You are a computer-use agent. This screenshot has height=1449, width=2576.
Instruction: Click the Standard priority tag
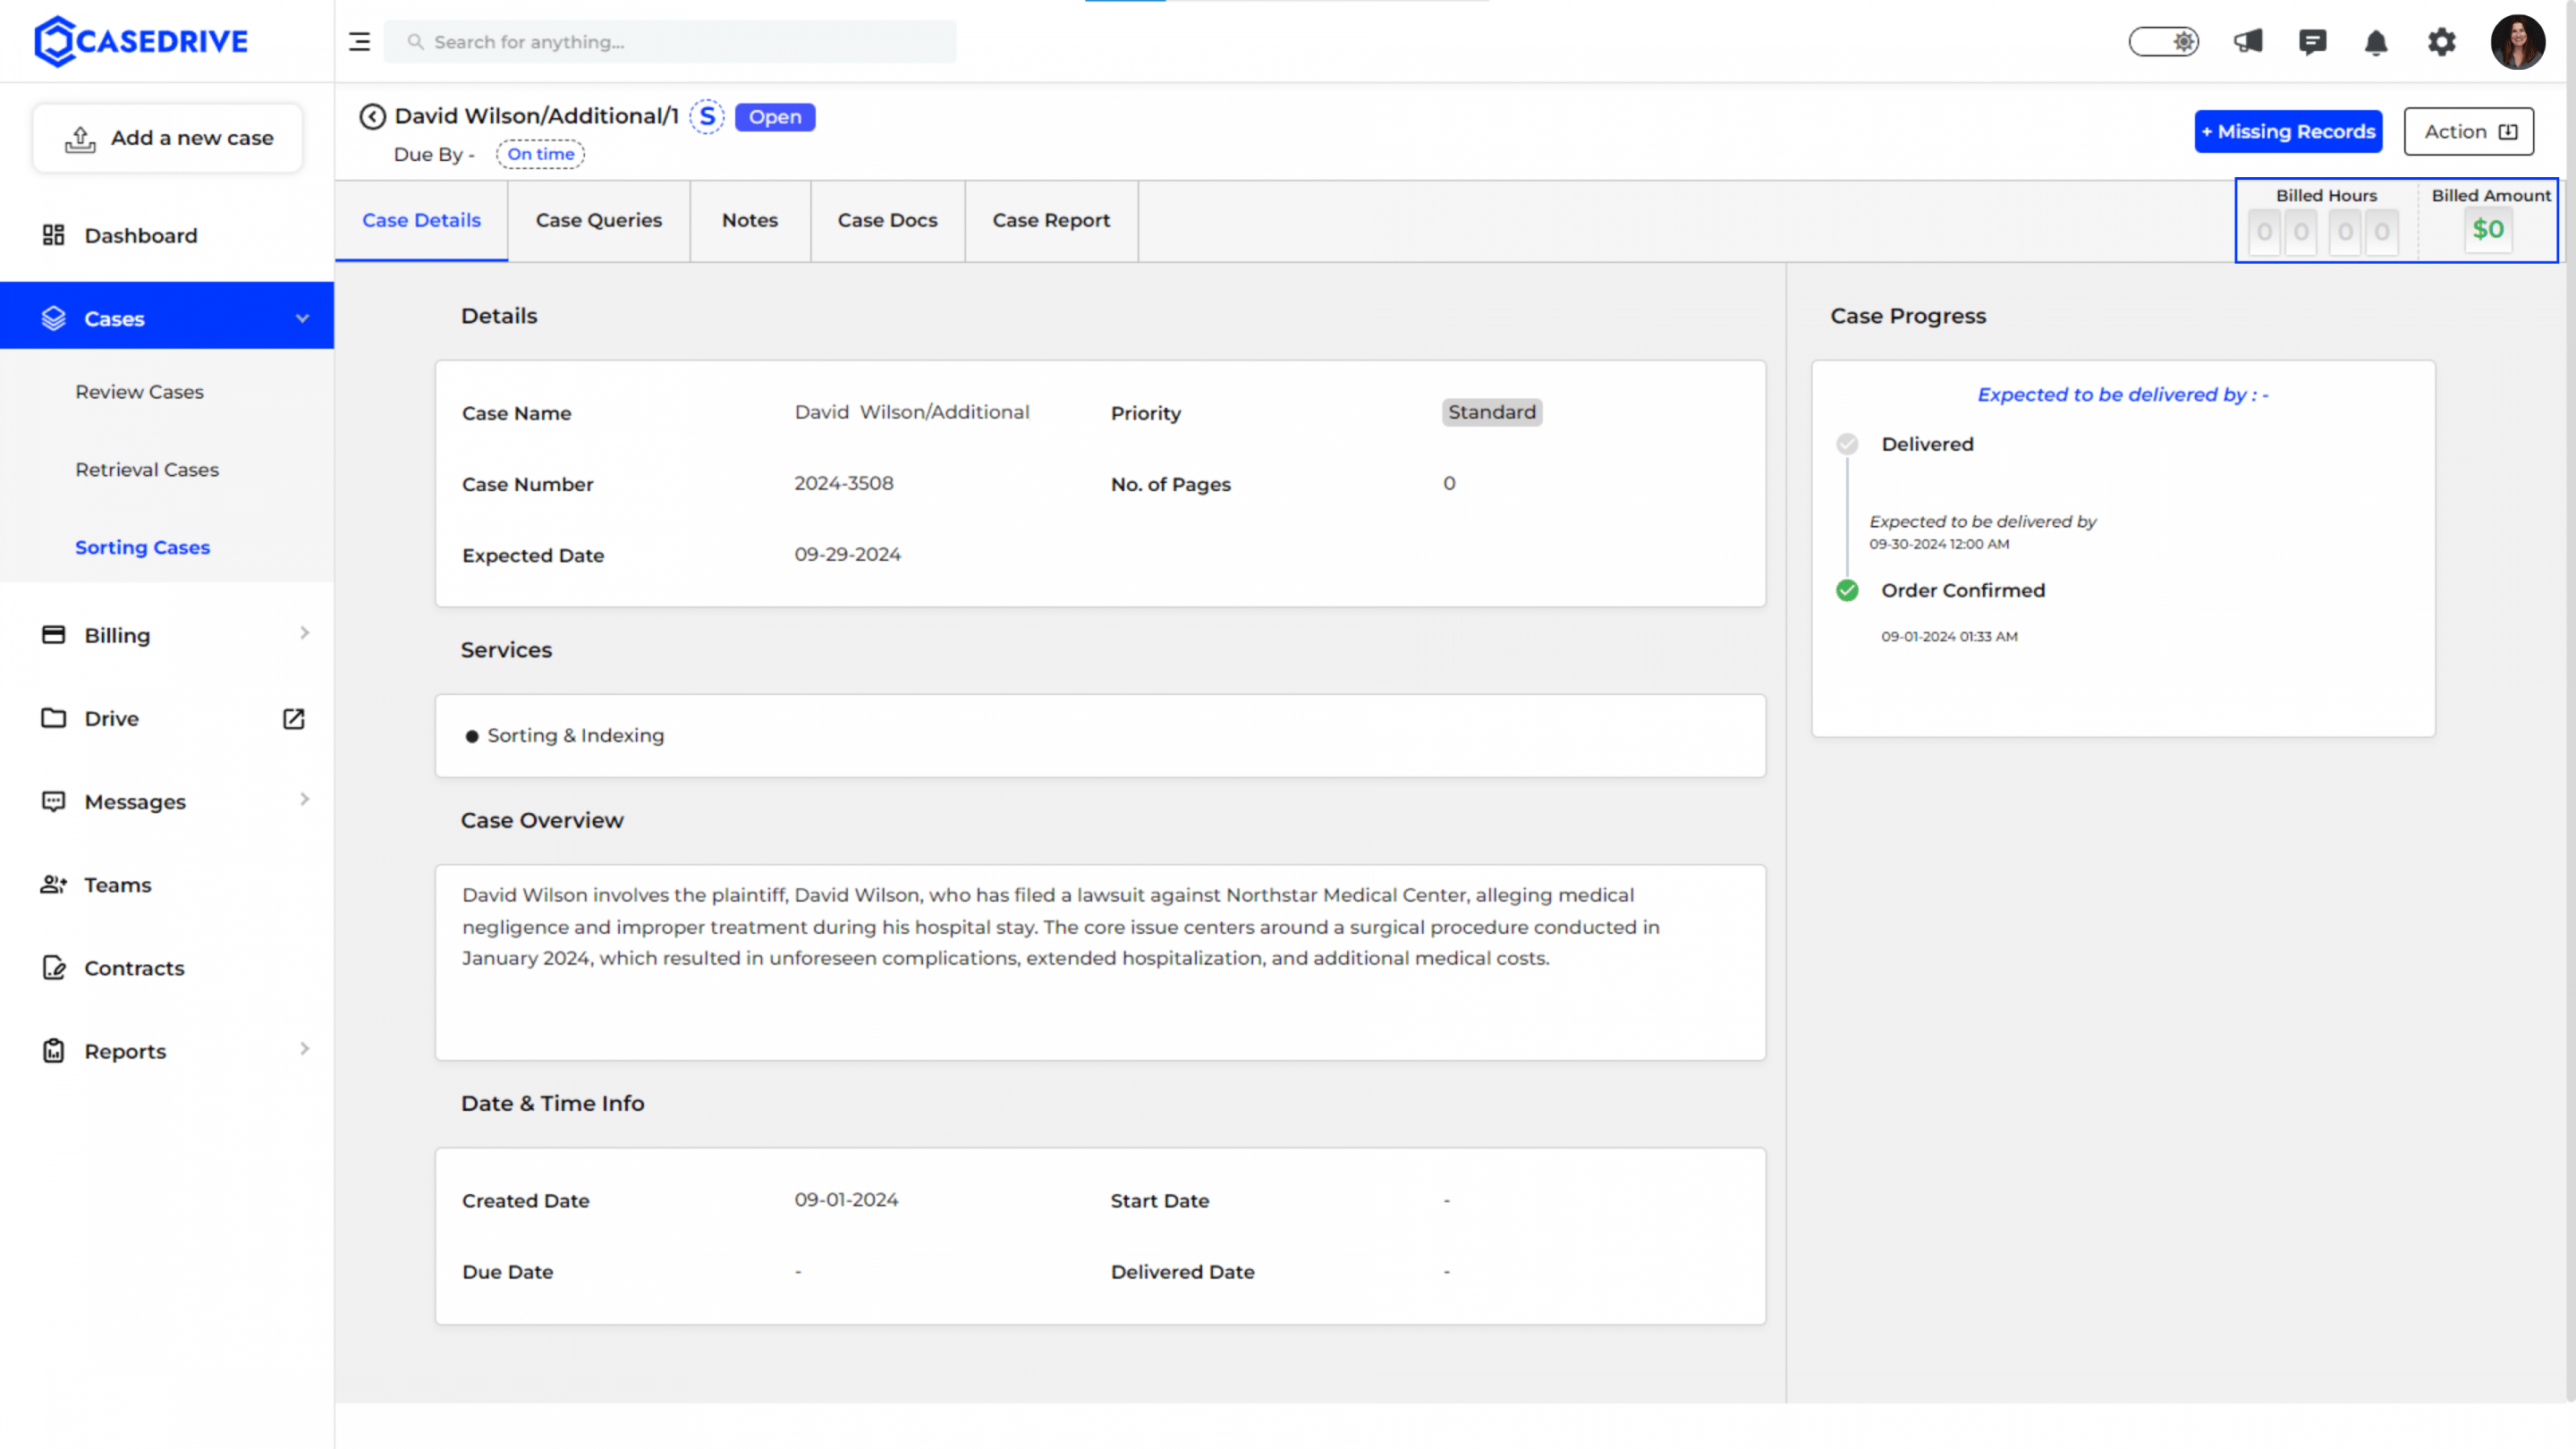tap(1491, 412)
